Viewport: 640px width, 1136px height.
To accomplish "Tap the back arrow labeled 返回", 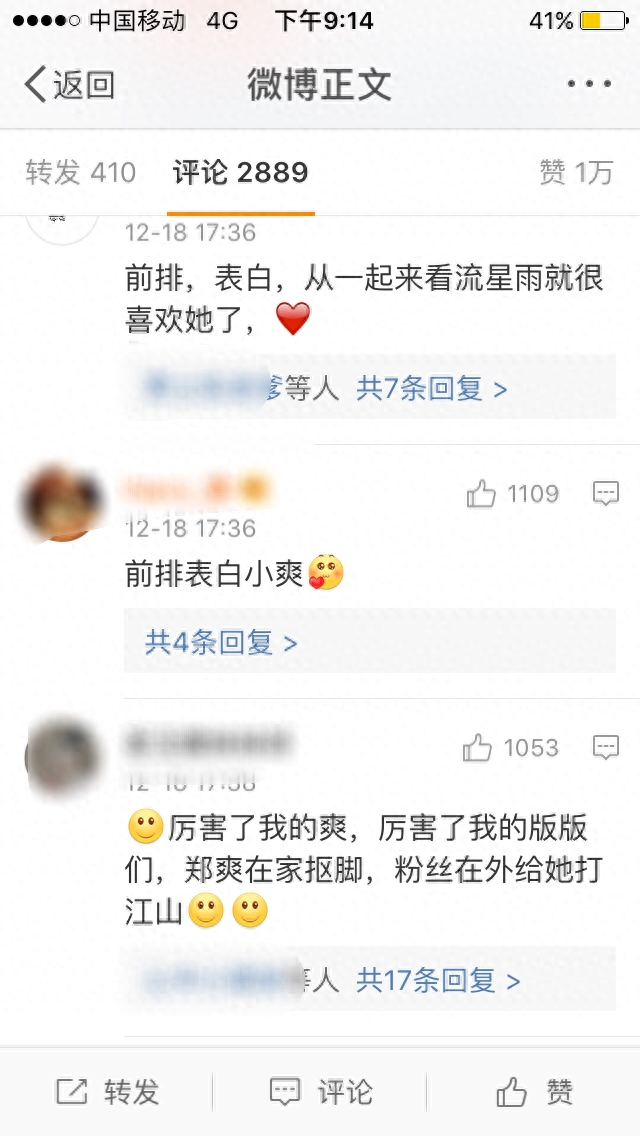I will pyautogui.click(x=70, y=84).
